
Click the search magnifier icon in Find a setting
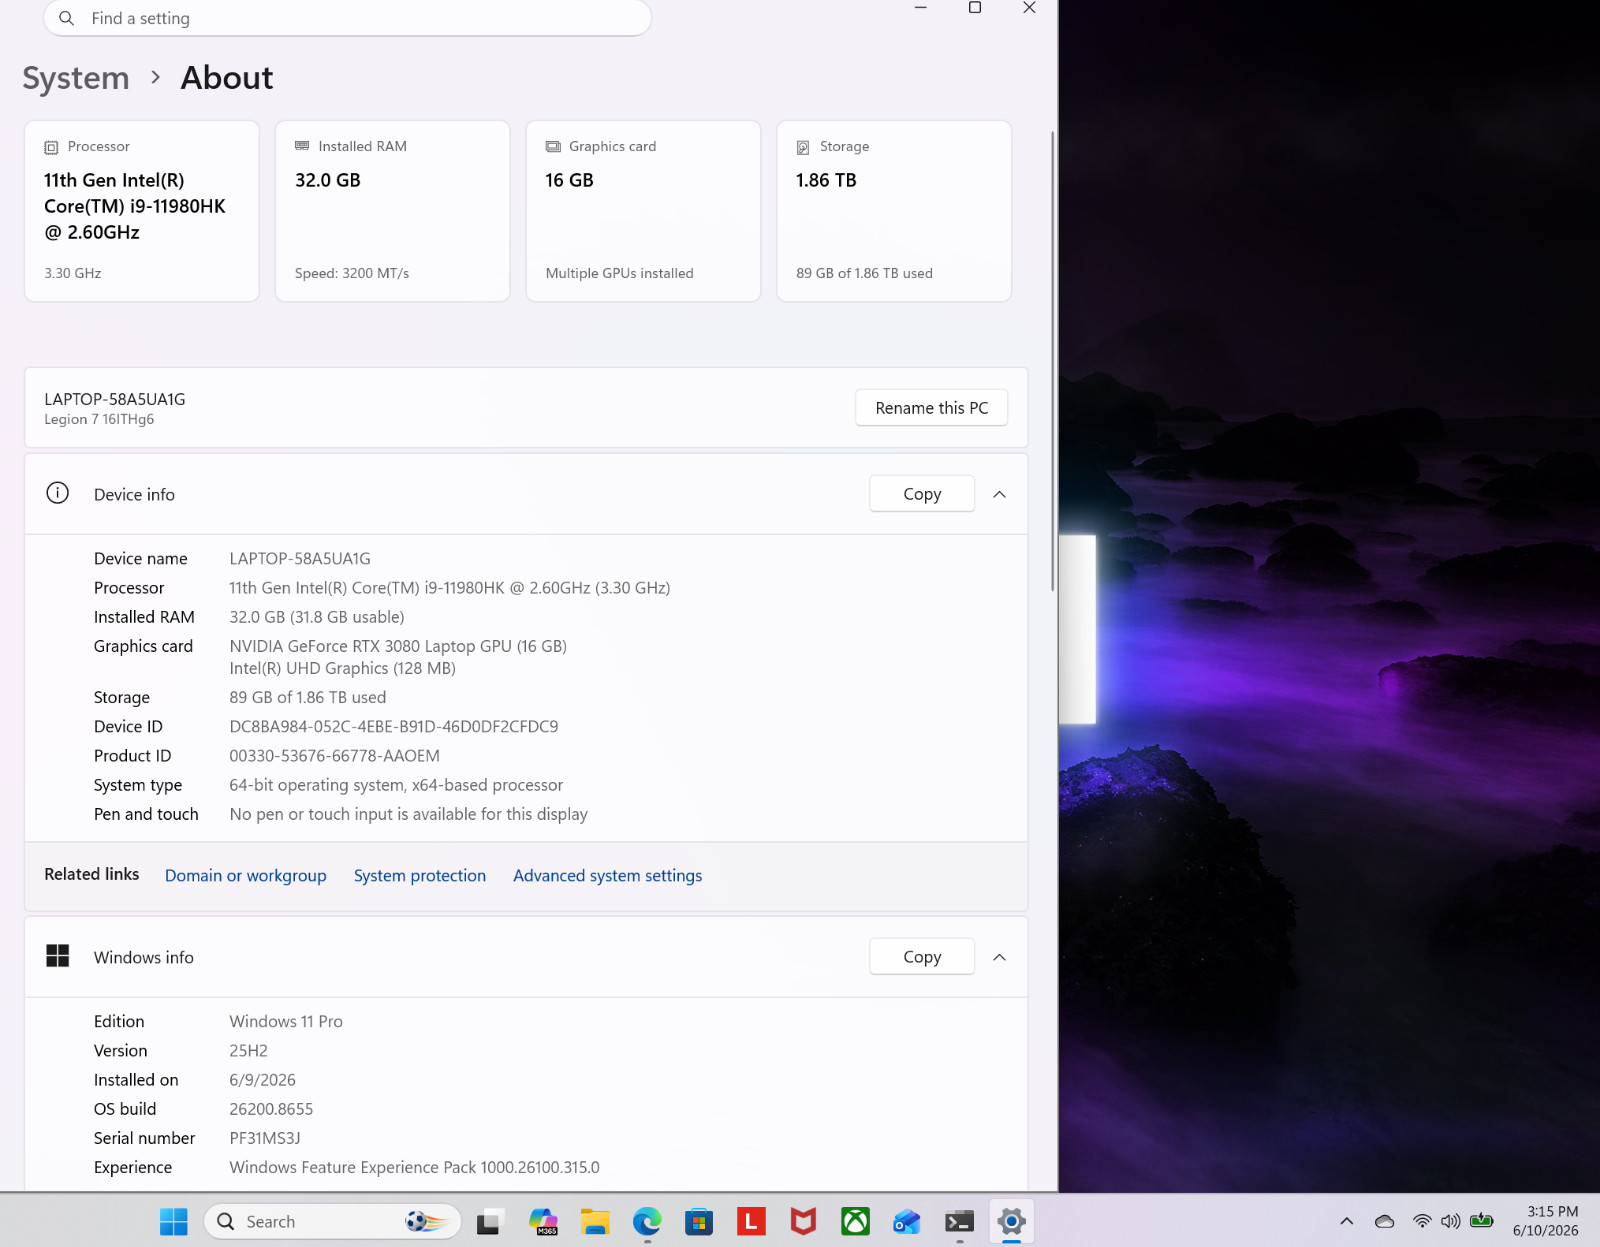coord(67,18)
